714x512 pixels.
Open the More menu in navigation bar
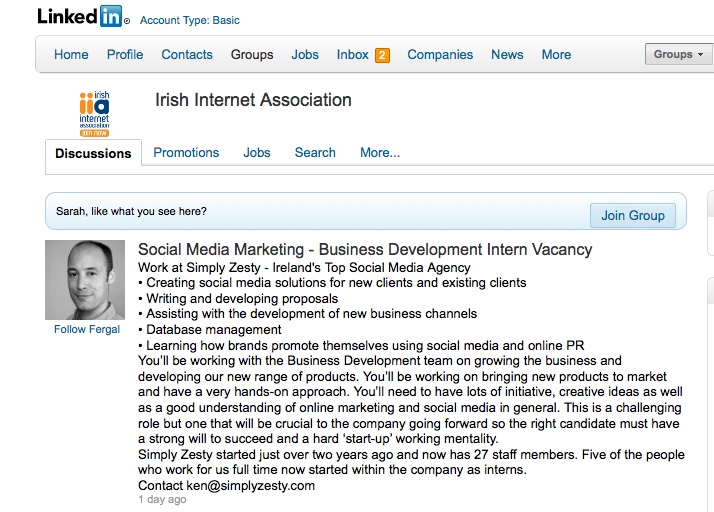tap(556, 55)
